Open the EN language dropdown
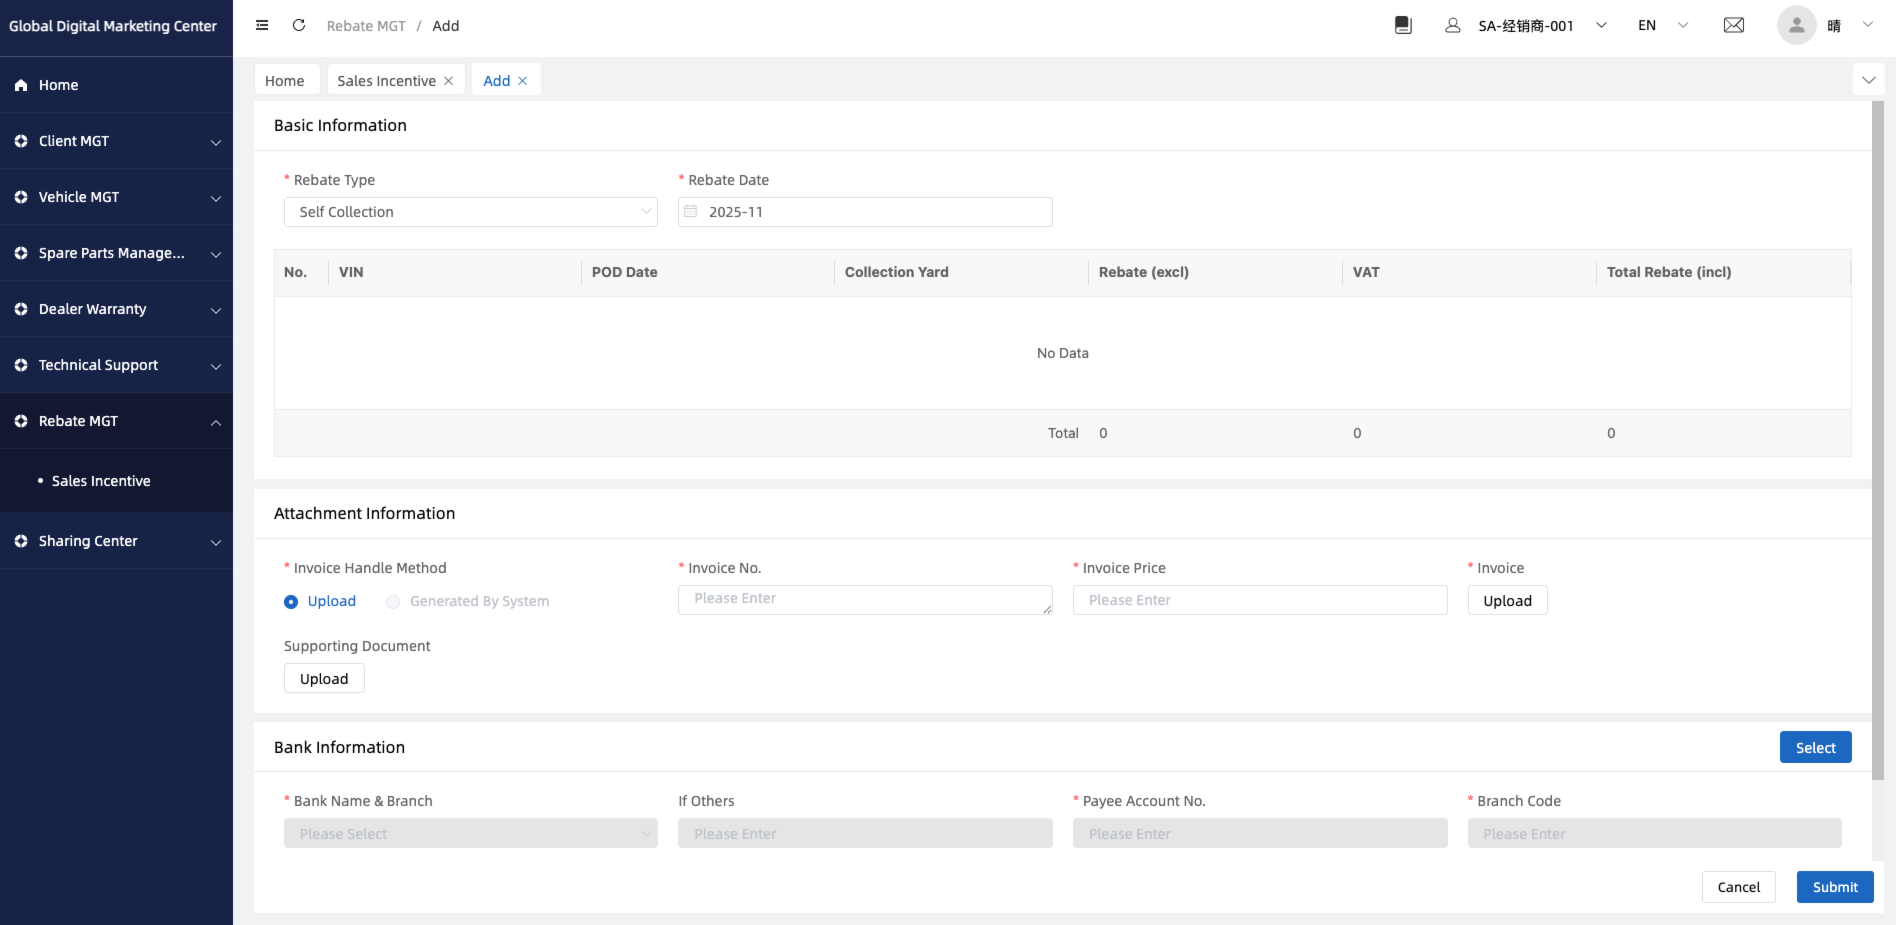This screenshot has width=1896, height=925. pos(1662,26)
